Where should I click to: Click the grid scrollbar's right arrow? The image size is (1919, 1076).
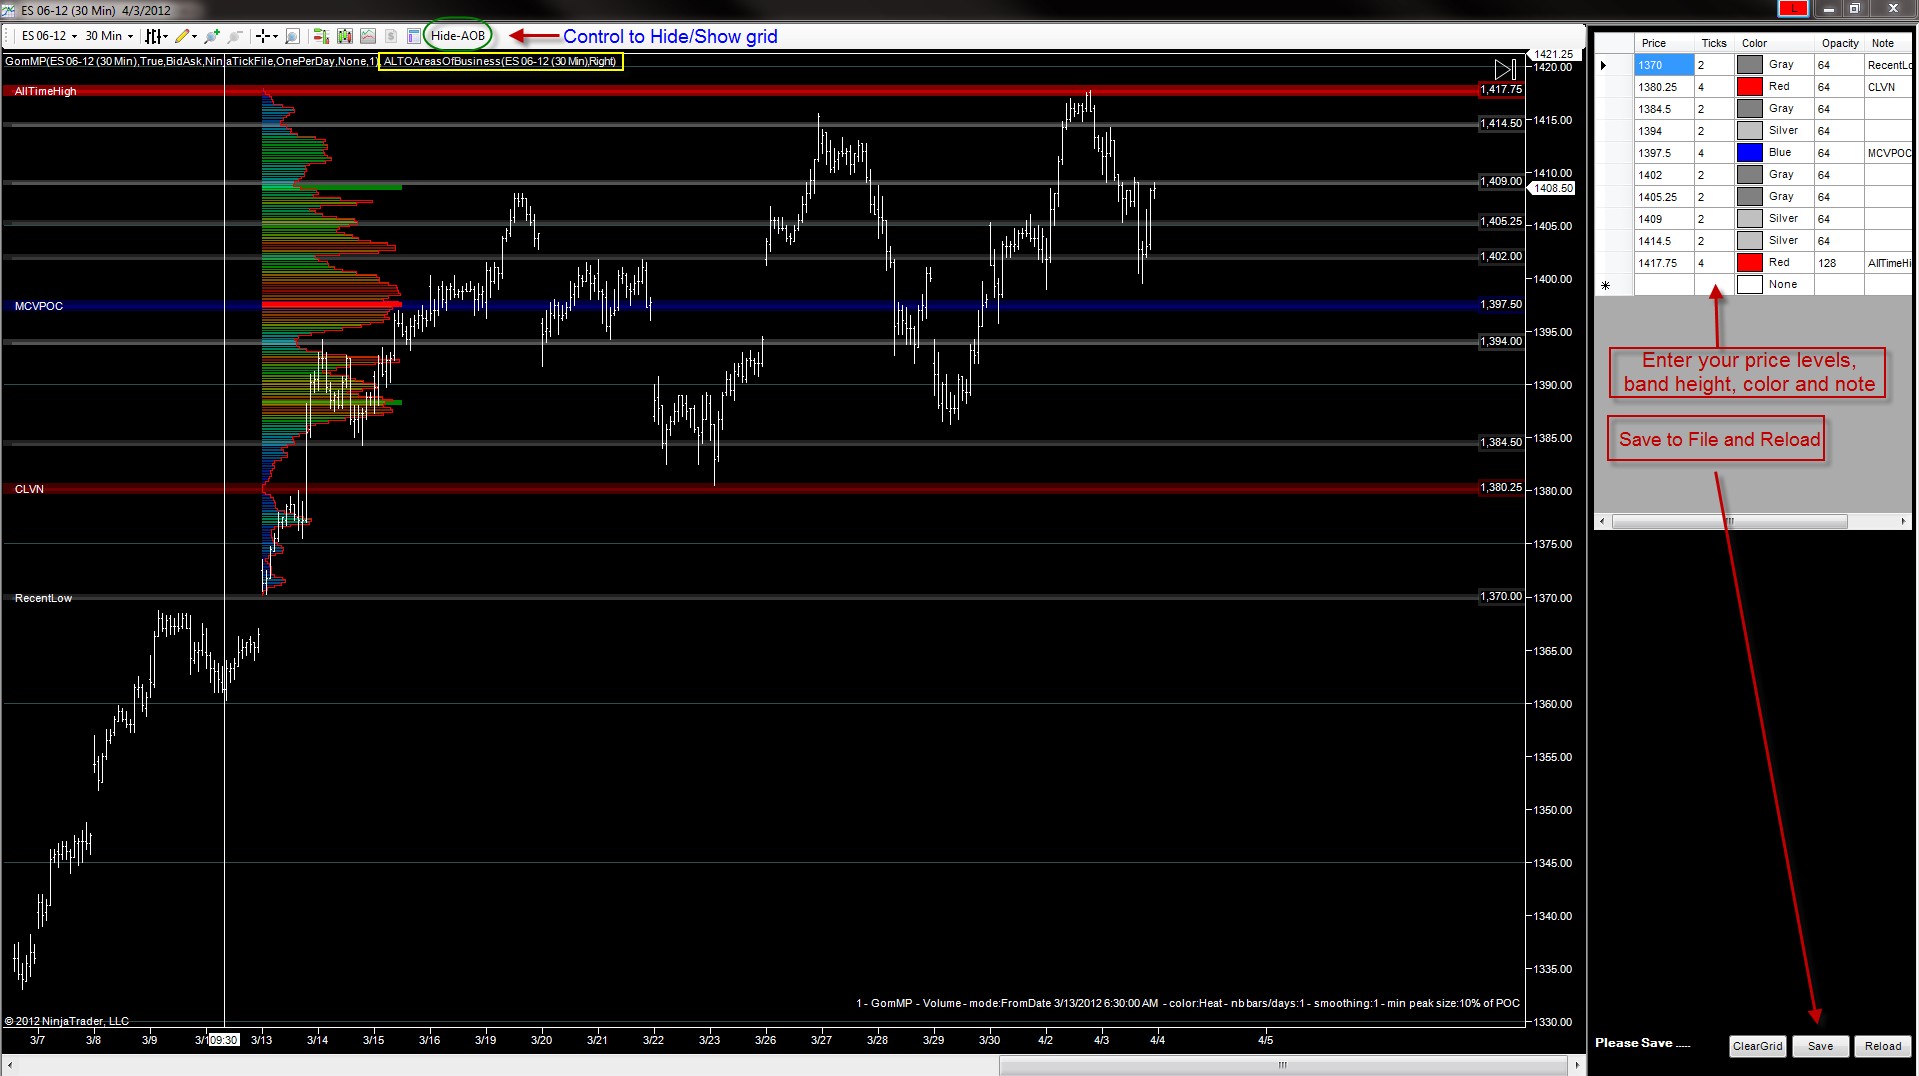point(1903,521)
